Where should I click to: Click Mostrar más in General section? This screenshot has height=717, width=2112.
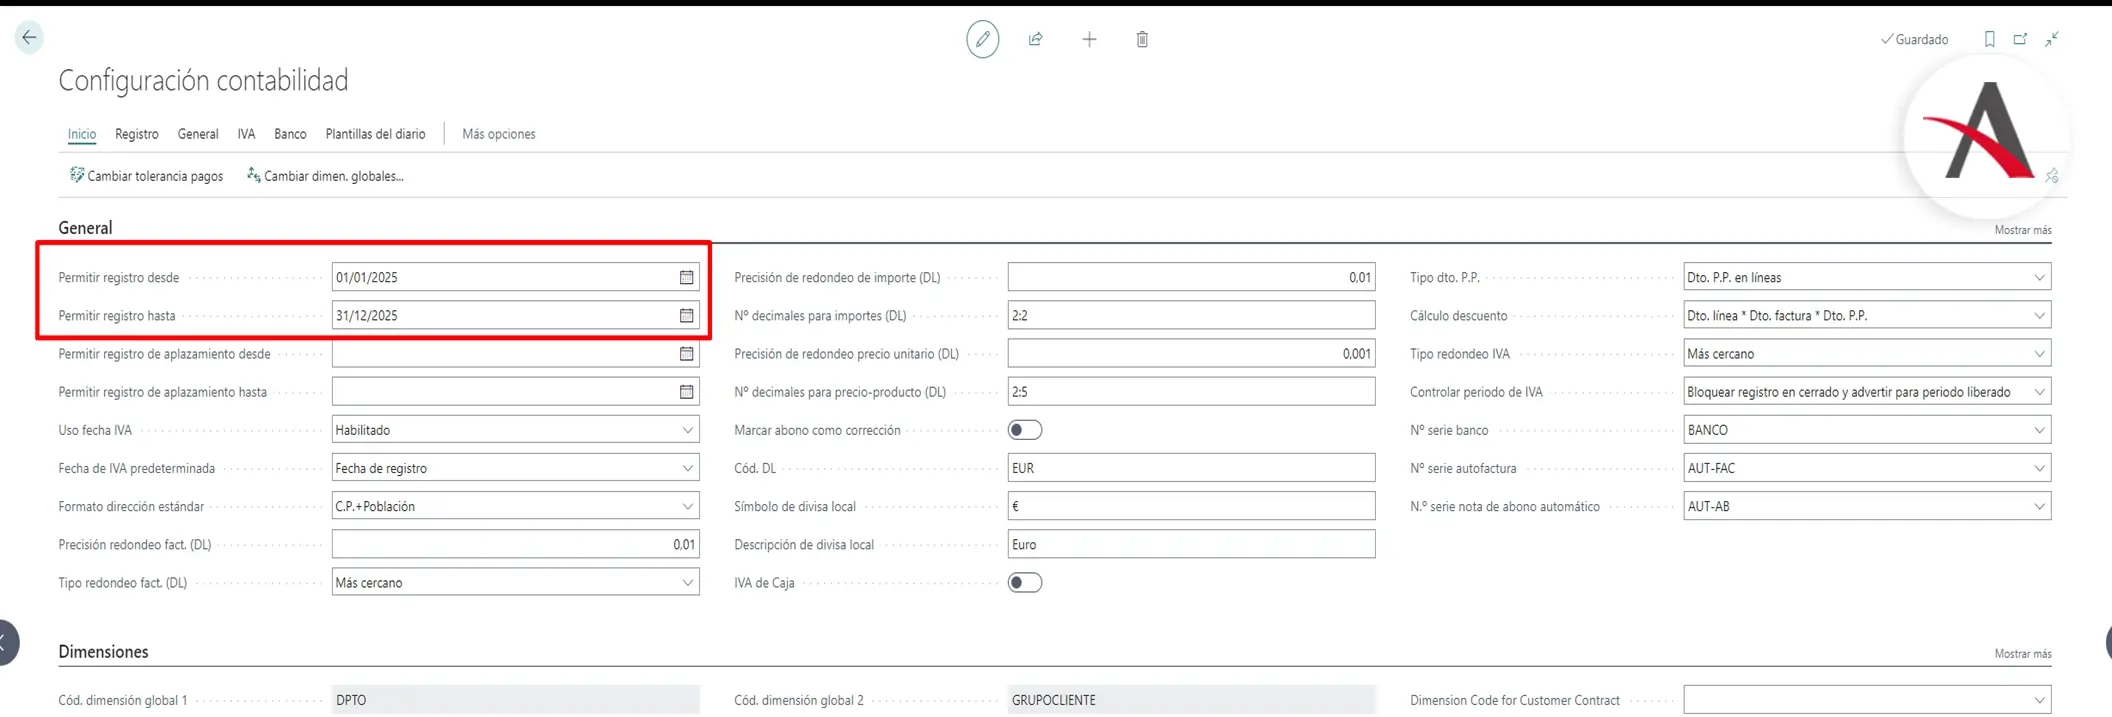tap(2022, 230)
